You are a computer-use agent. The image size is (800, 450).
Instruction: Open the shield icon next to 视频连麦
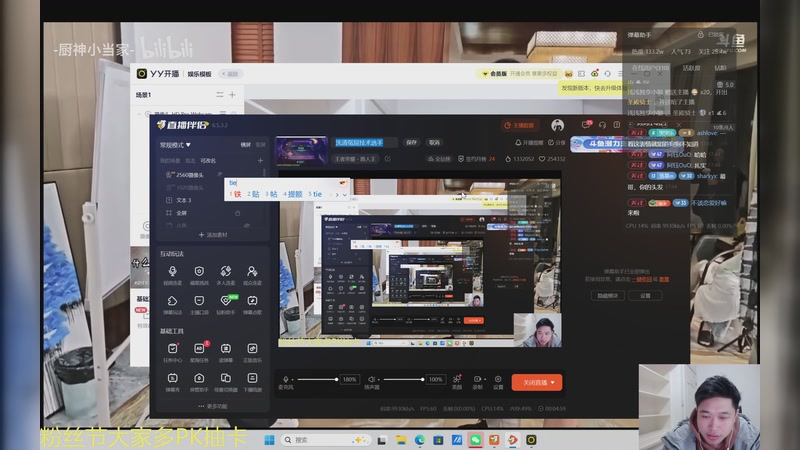tap(199, 271)
